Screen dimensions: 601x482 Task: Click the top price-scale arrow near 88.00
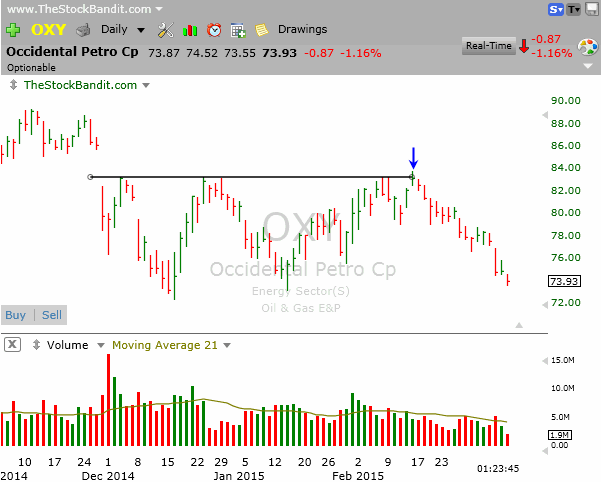[x=545, y=115]
